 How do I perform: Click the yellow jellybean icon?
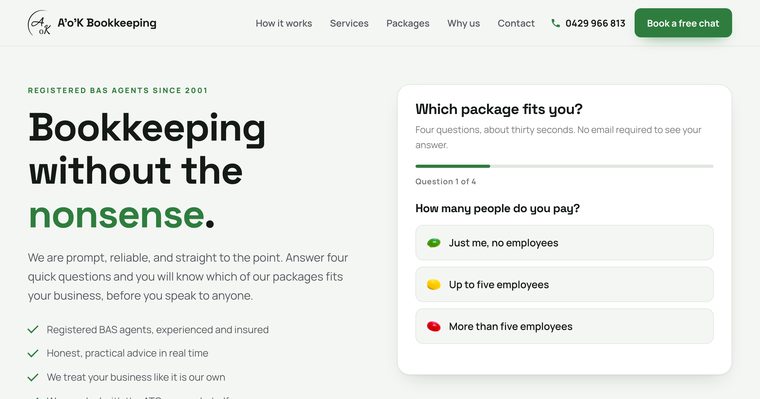tap(433, 285)
